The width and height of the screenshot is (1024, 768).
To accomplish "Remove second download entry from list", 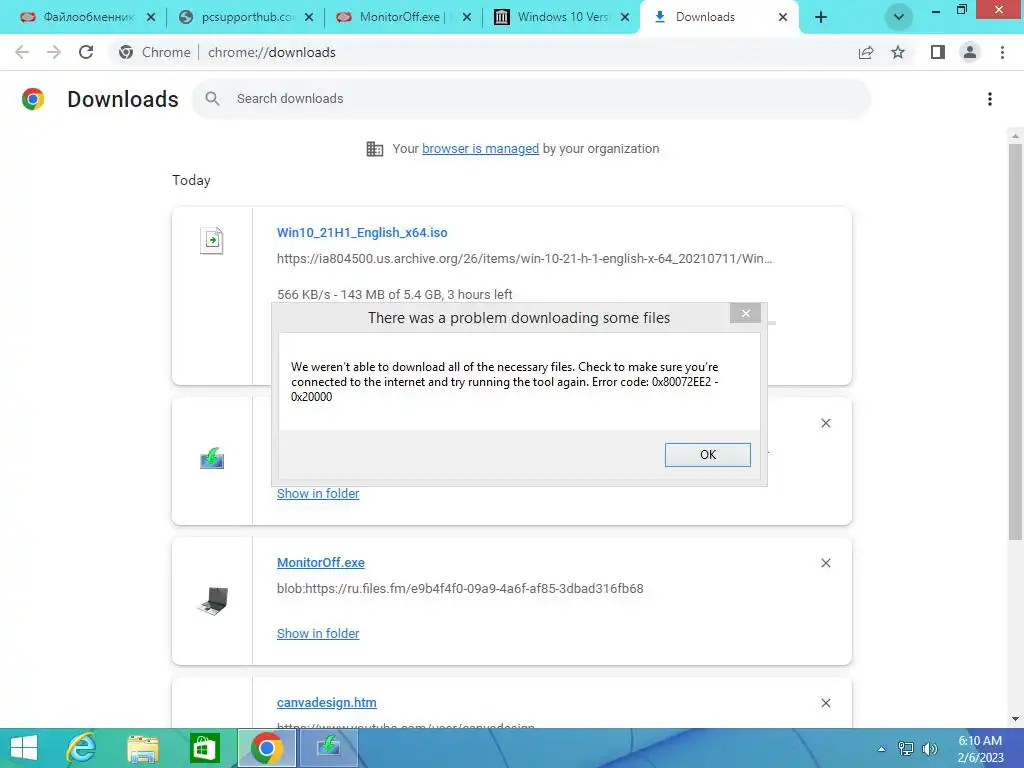I will point(825,423).
